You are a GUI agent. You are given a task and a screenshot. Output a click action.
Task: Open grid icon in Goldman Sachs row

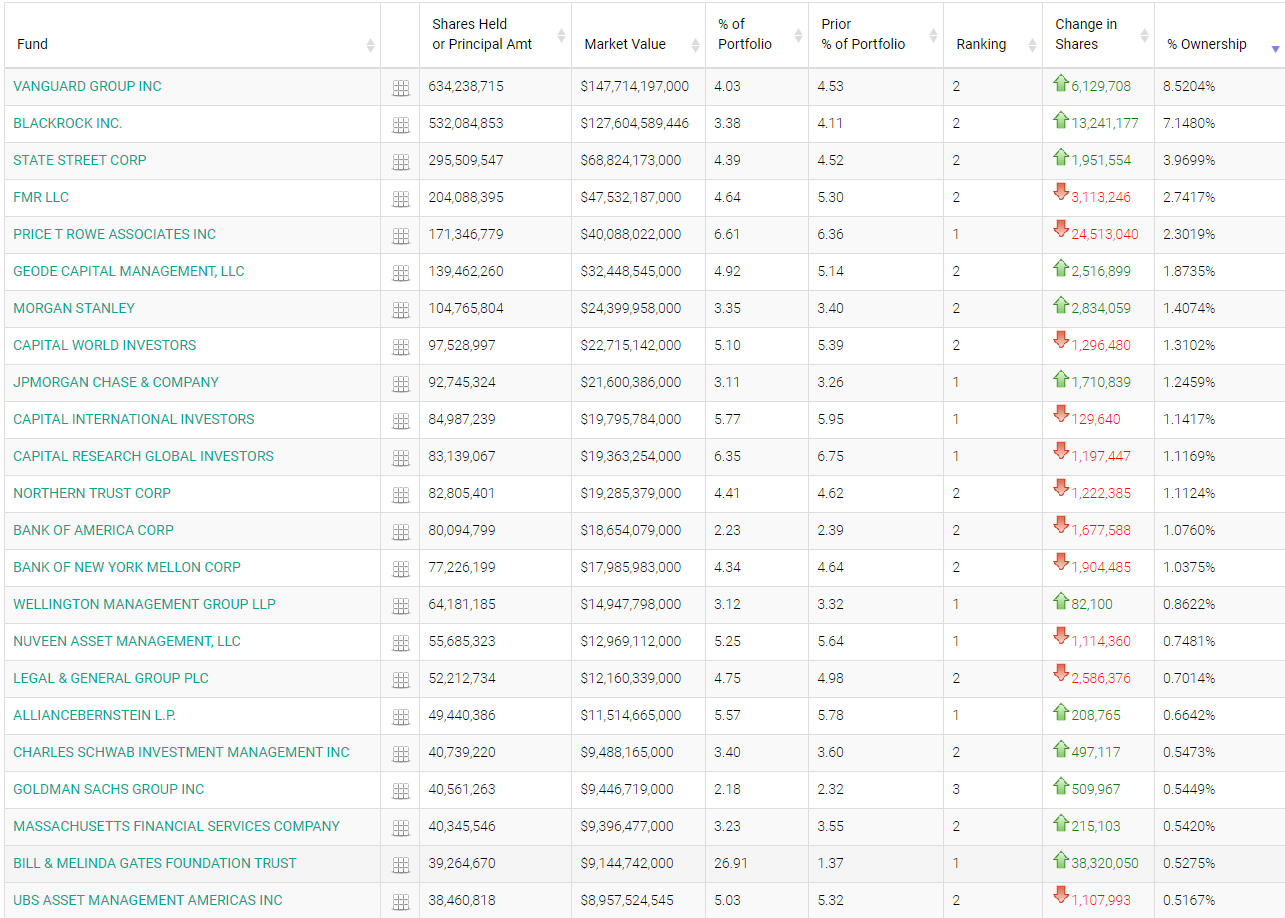[x=401, y=791]
